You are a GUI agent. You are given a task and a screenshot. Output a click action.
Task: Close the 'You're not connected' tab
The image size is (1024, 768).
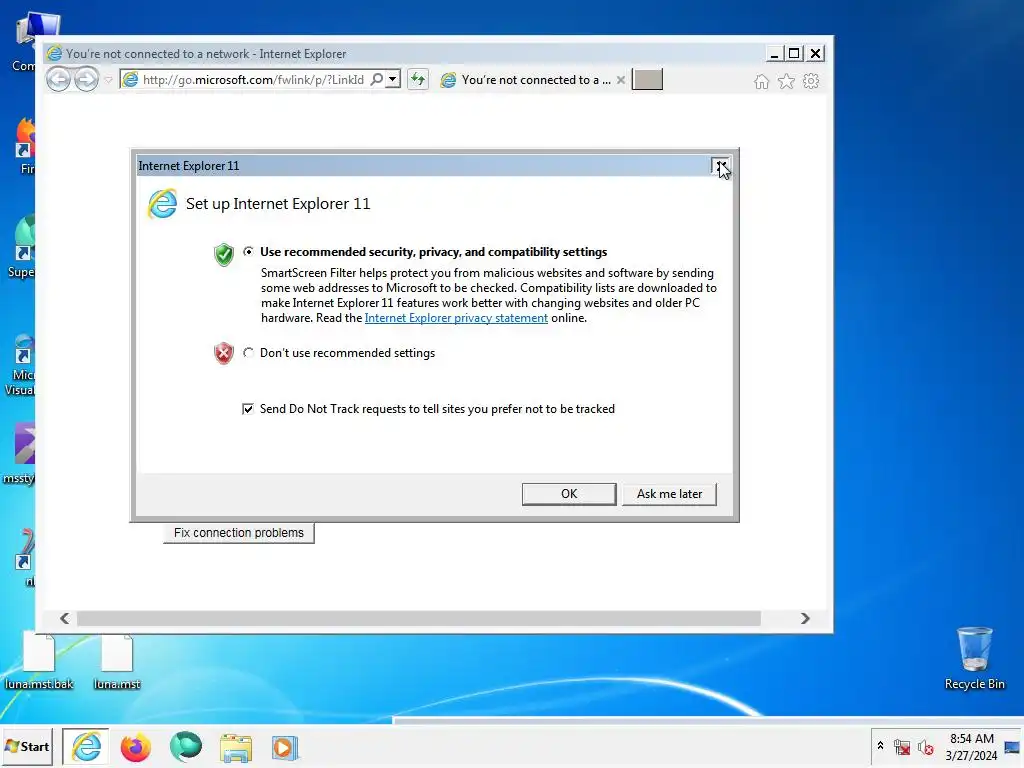(621, 80)
